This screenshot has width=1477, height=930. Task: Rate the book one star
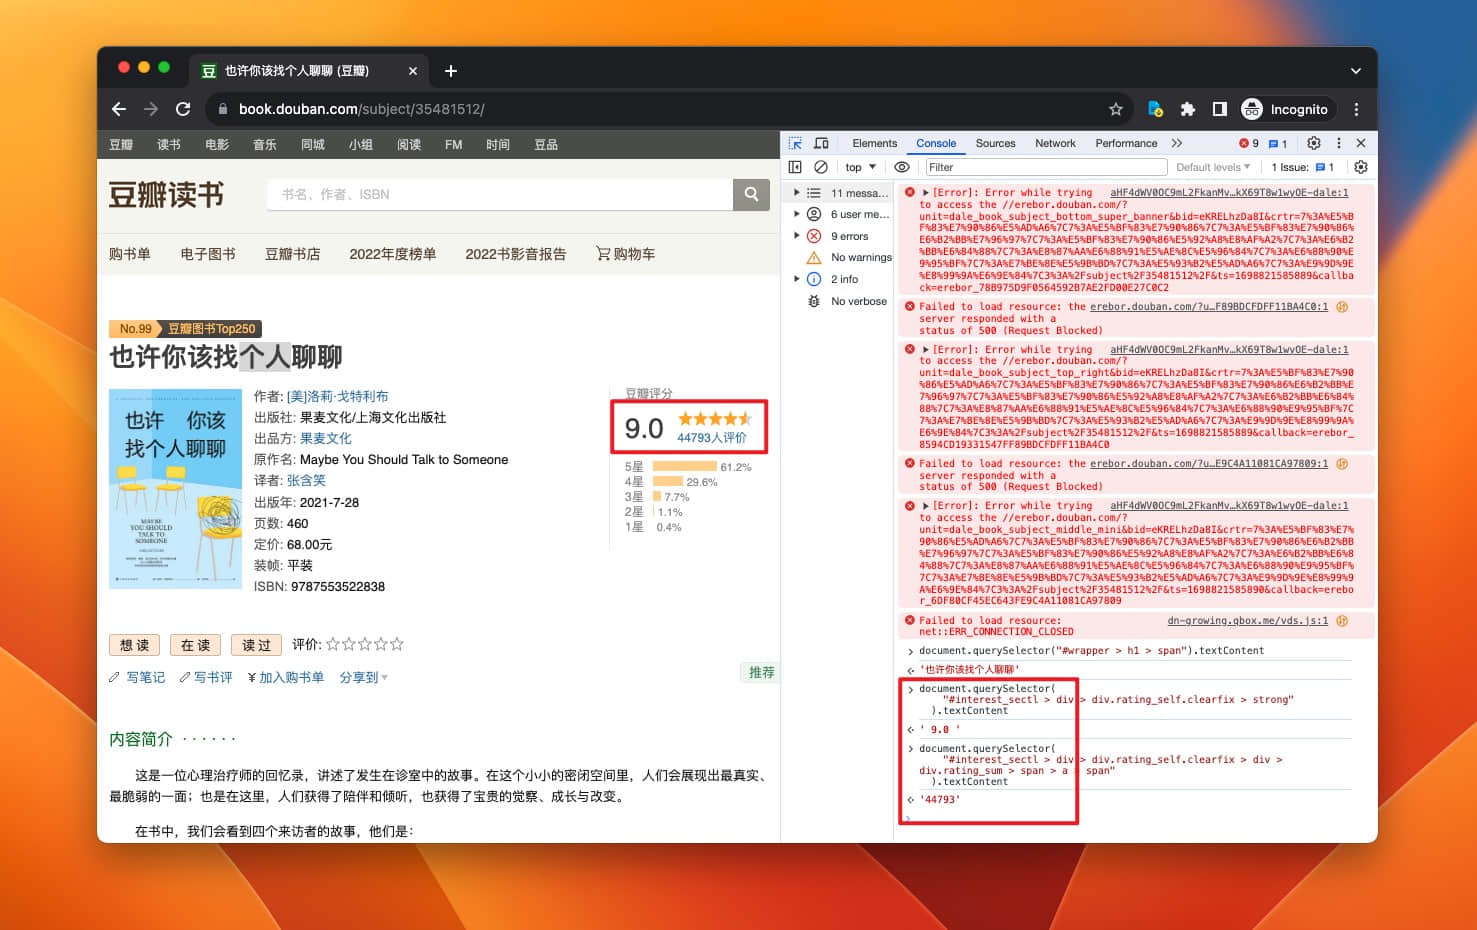point(333,644)
